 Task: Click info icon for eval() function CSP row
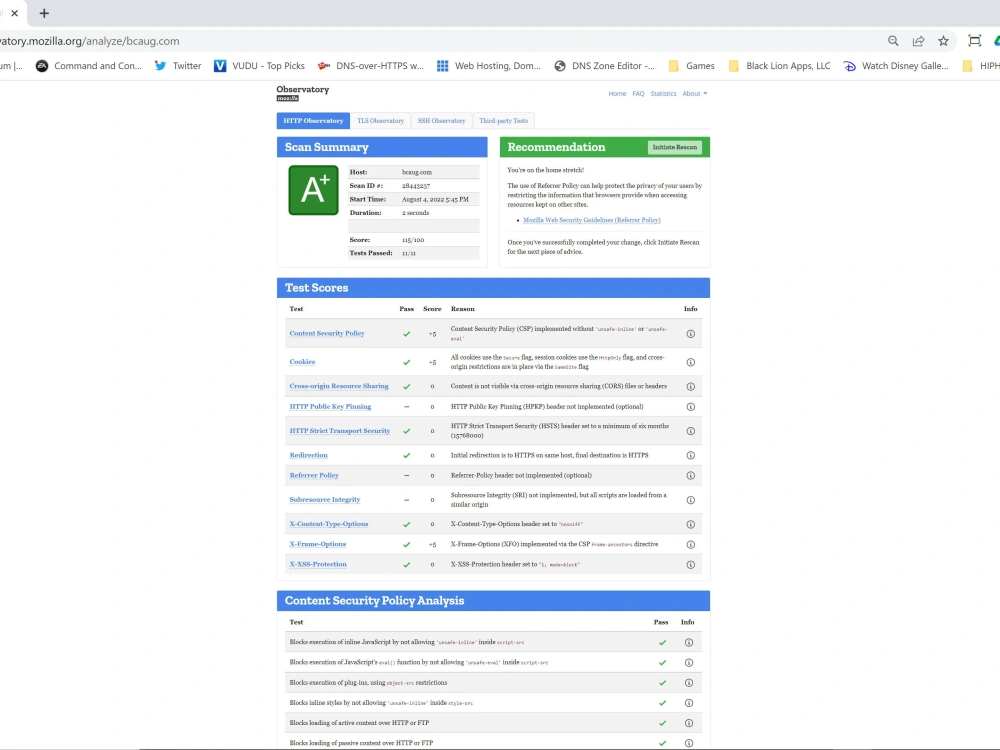689,663
